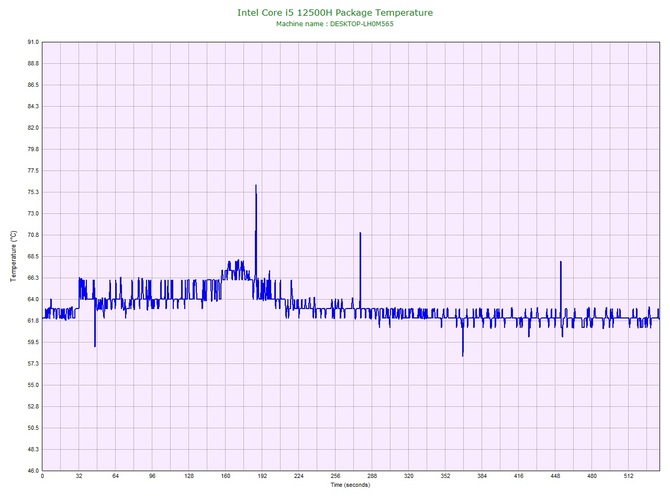Image resolution: width=670 pixels, height=502 pixels.
Task: Click the 192 time axis label
Action: 262,476
